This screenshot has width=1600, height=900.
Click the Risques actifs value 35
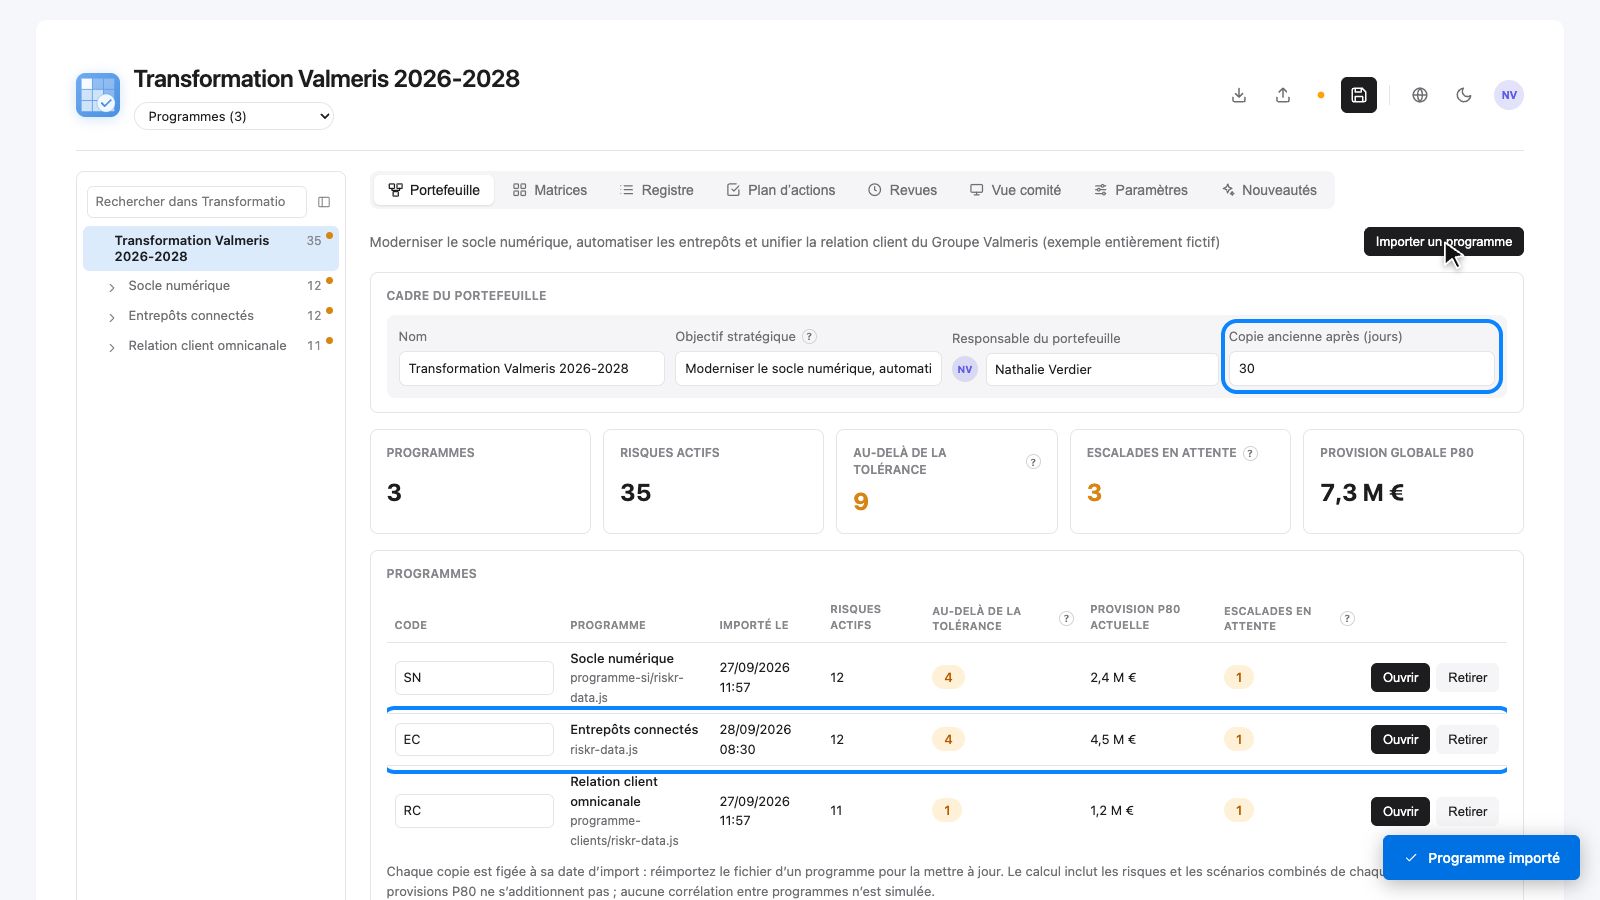635,492
